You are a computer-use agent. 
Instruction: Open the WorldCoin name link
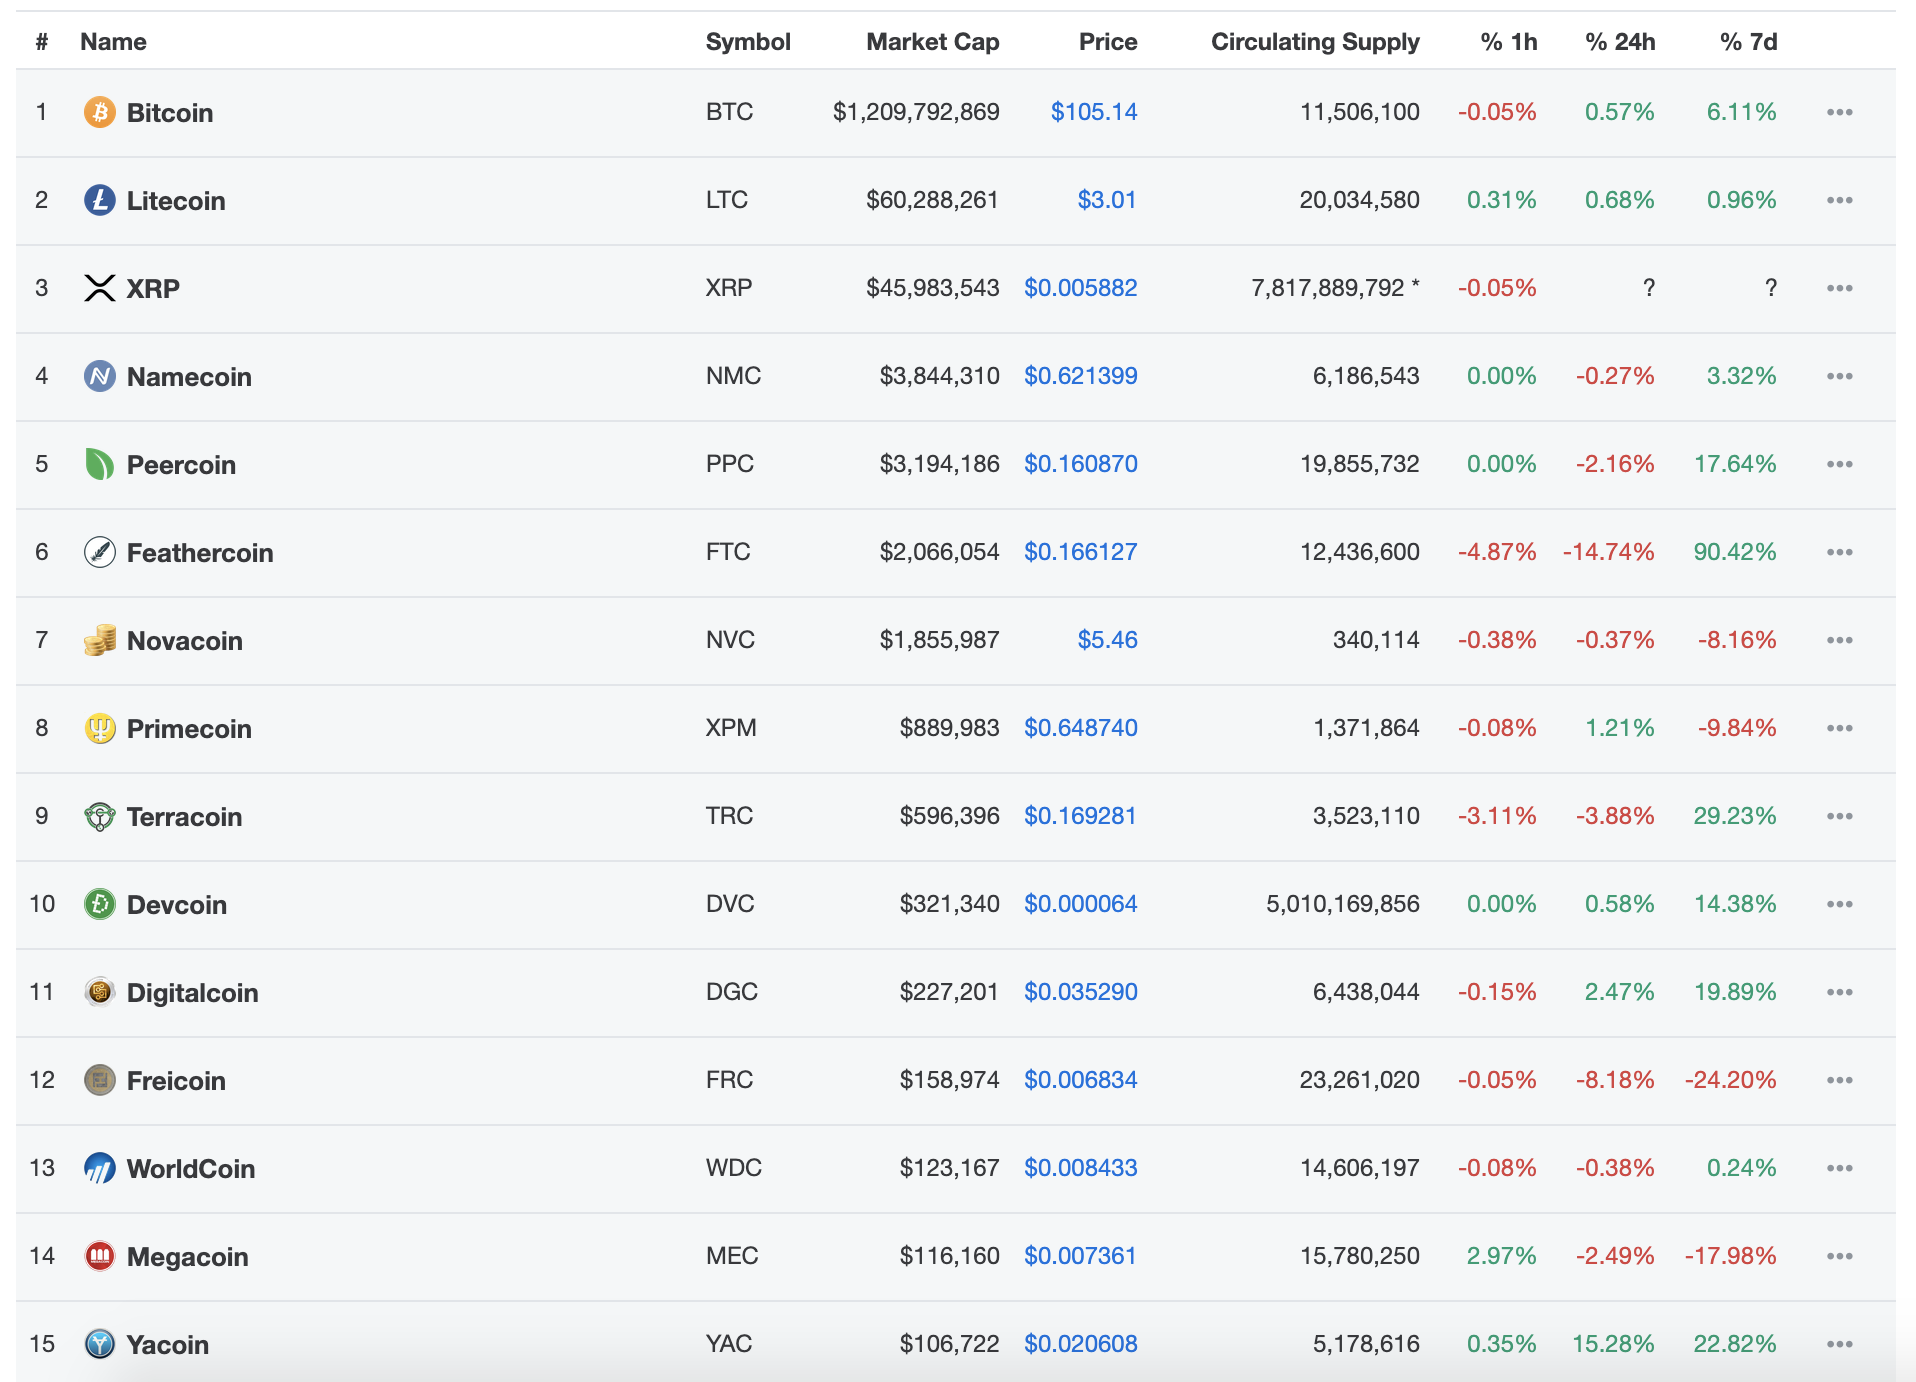[x=191, y=1169]
